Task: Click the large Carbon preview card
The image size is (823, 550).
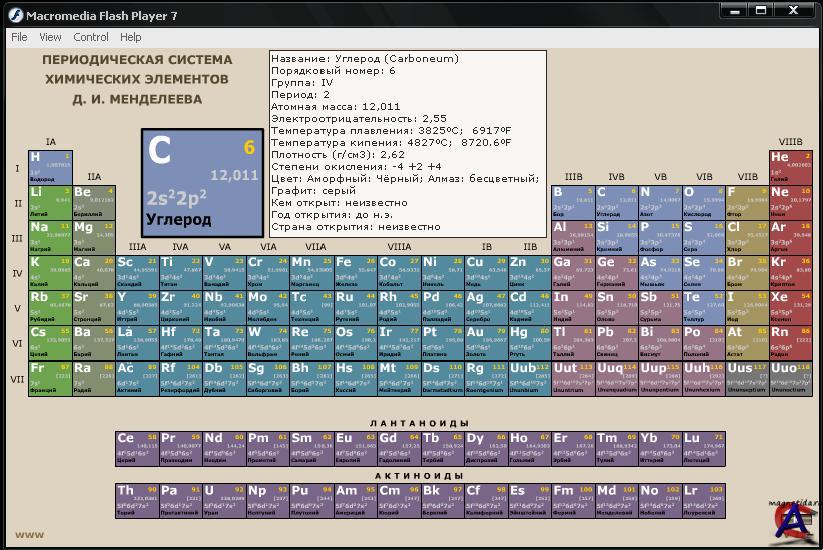Action: click(x=201, y=182)
